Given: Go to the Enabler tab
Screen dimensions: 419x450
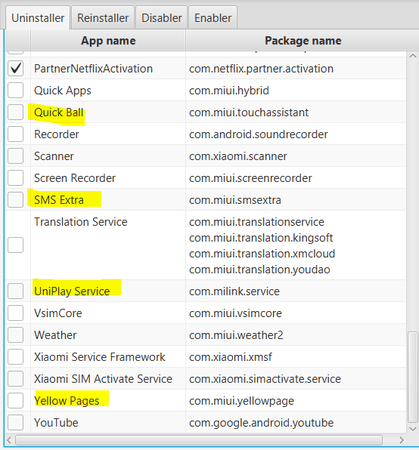Looking at the screenshot, I should [213, 18].
